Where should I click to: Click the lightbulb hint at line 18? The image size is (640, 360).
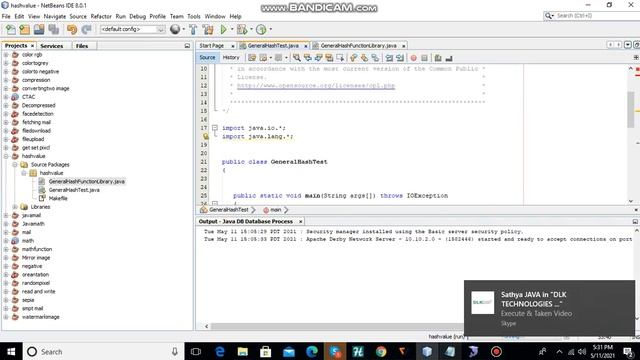pos(205,136)
